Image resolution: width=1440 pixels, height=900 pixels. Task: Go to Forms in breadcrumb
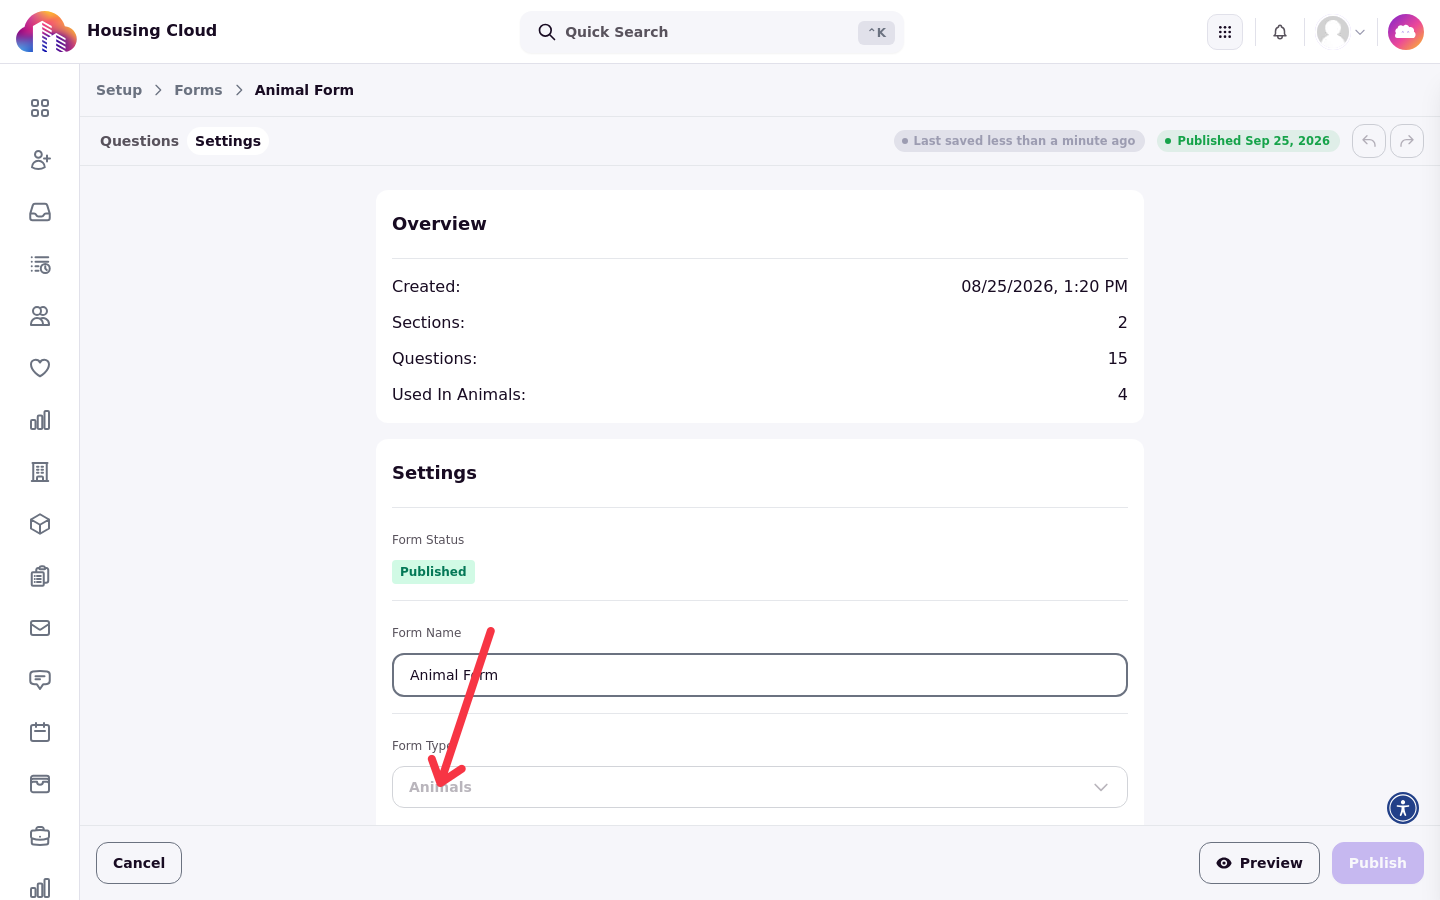click(x=198, y=90)
